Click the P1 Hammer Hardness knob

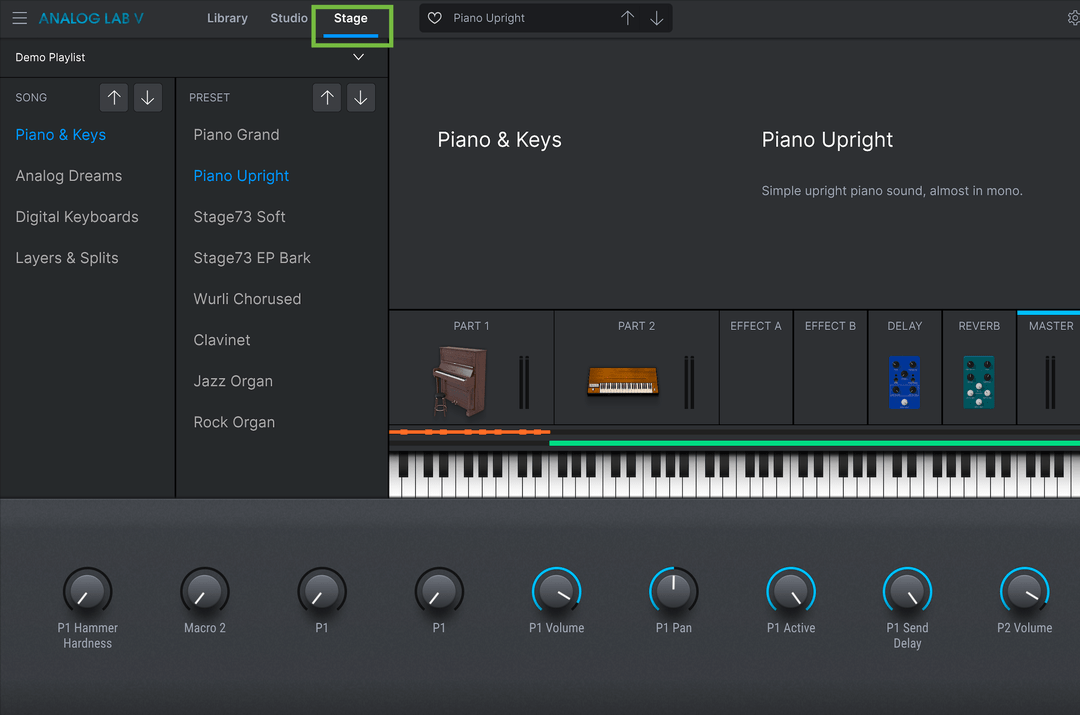(x=87, y=591)
